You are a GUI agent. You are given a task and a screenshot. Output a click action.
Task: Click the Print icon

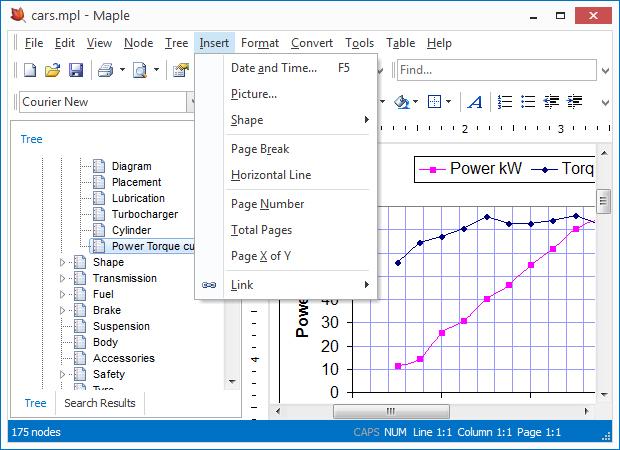click(x=105, y=70)
